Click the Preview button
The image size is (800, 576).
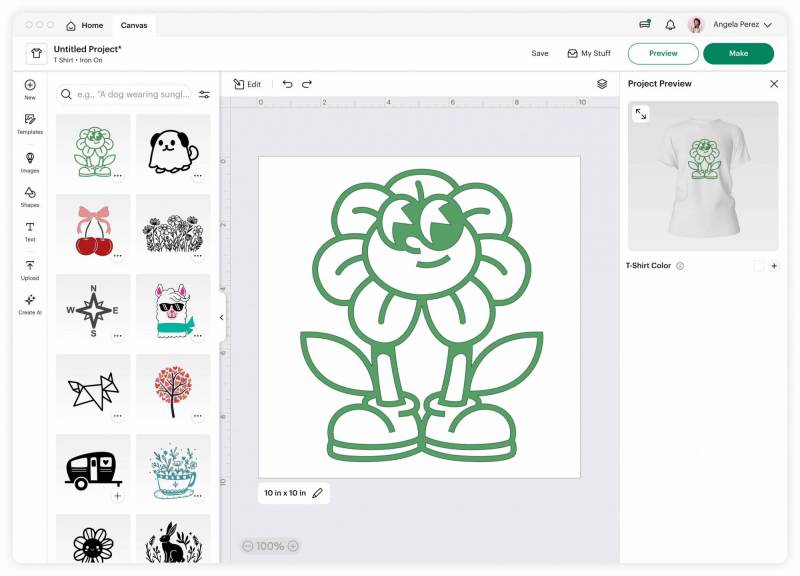663,54
